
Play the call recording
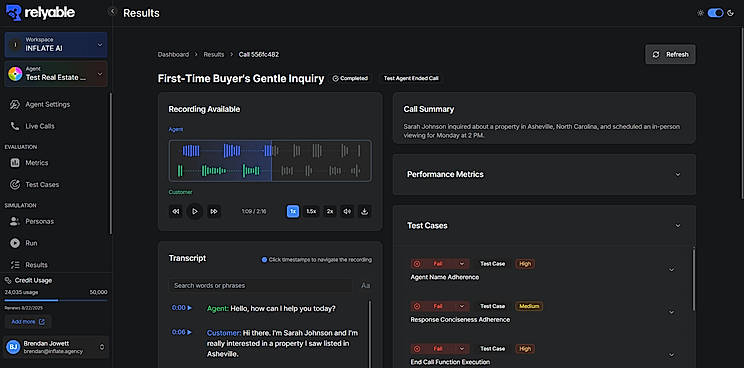[195, 212]
